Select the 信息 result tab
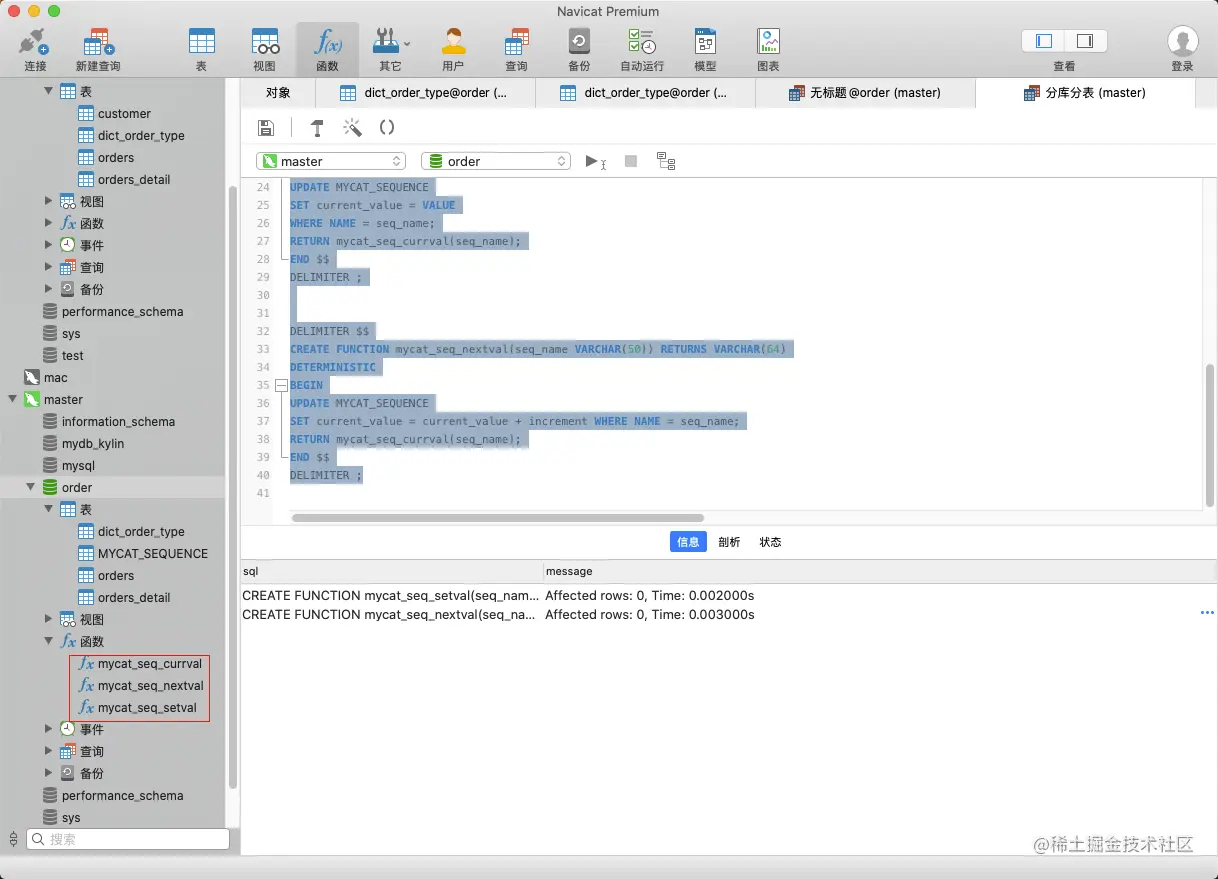This screenshot has height=879, width=1218. click(x=688, y=542)
